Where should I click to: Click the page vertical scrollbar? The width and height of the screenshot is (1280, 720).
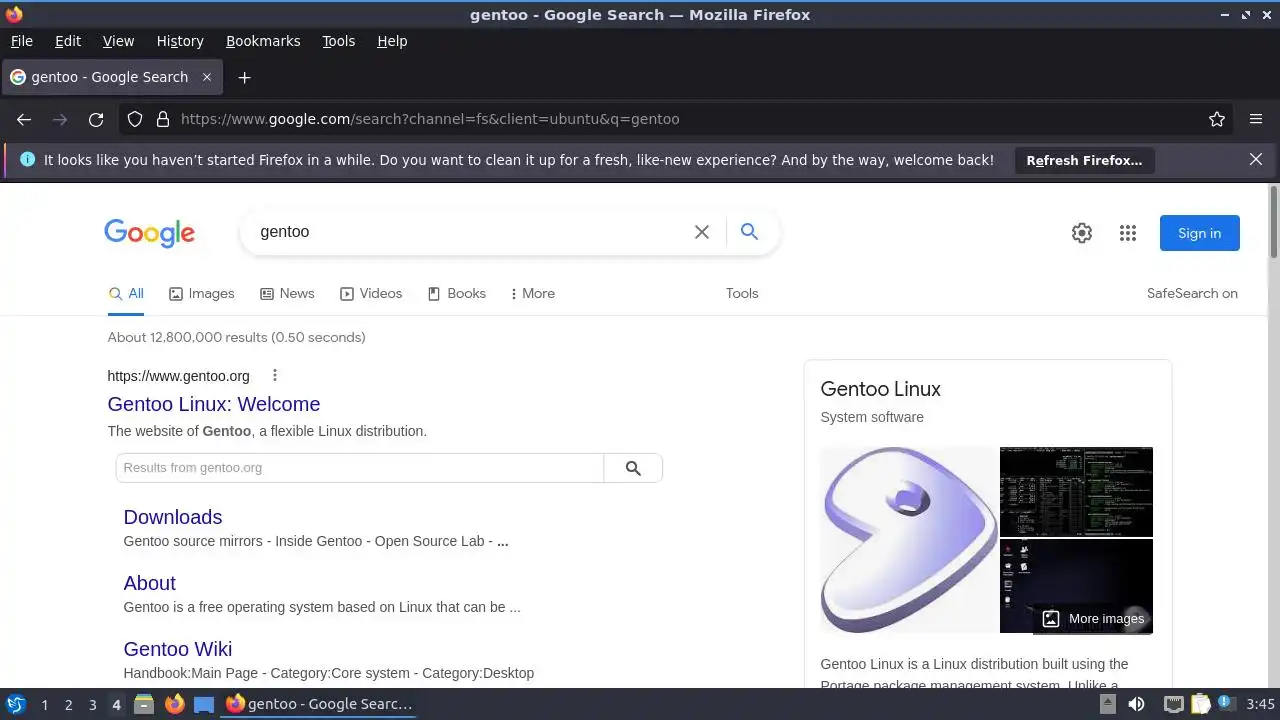click(1273, 222)
